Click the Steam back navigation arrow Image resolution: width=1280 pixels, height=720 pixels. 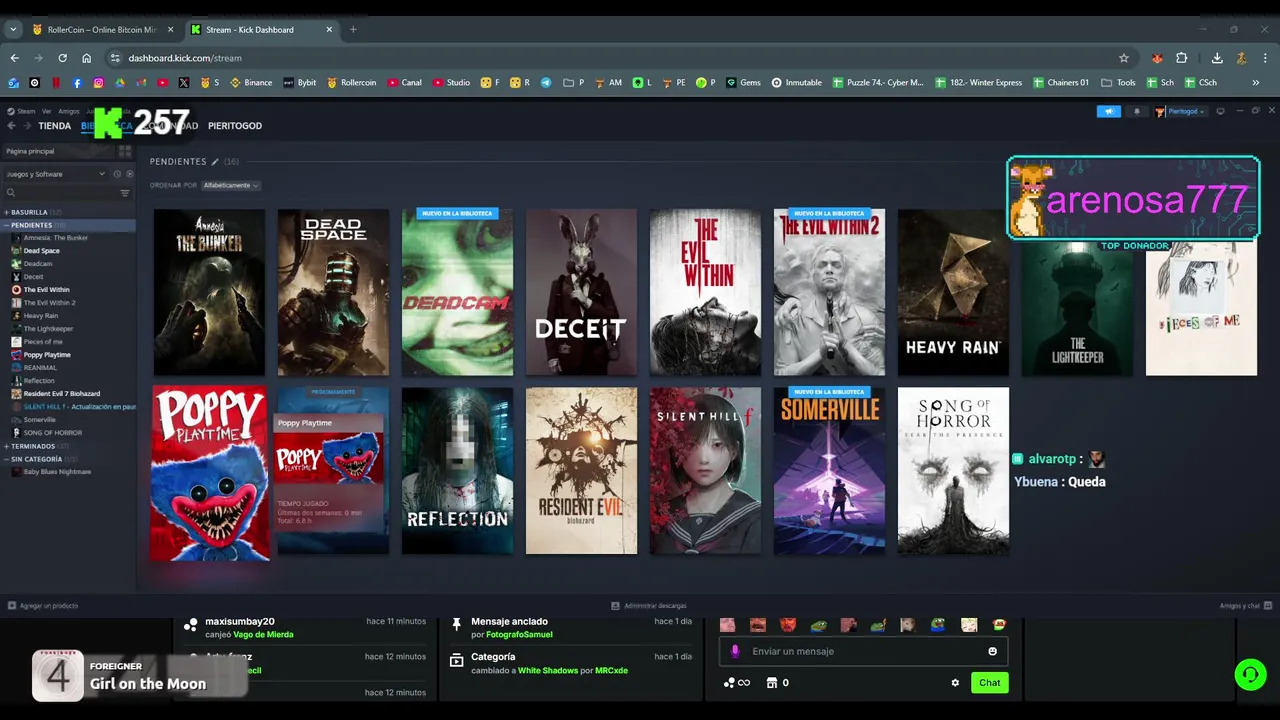click(x=11, y=126)
